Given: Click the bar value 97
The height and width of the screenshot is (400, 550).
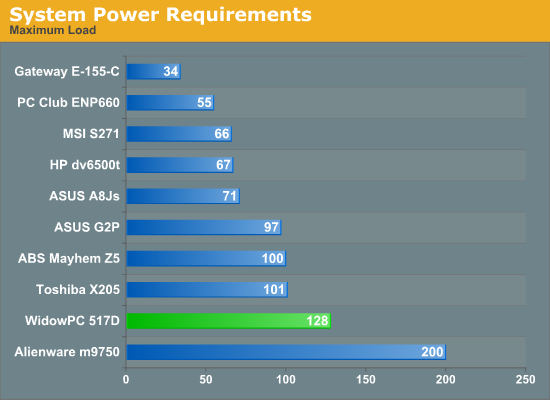Looking at the screenshot, I should tap(271, 227).
